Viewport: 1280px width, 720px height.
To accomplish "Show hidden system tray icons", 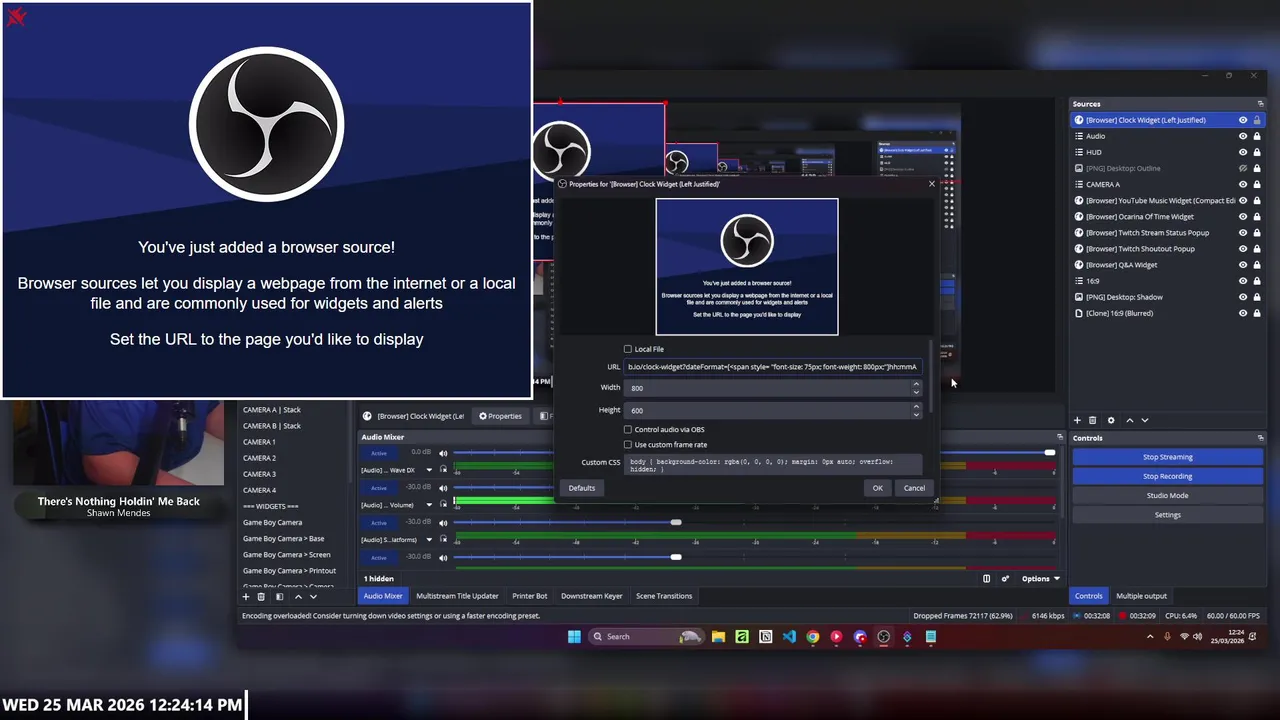I will click(1150, 636).
